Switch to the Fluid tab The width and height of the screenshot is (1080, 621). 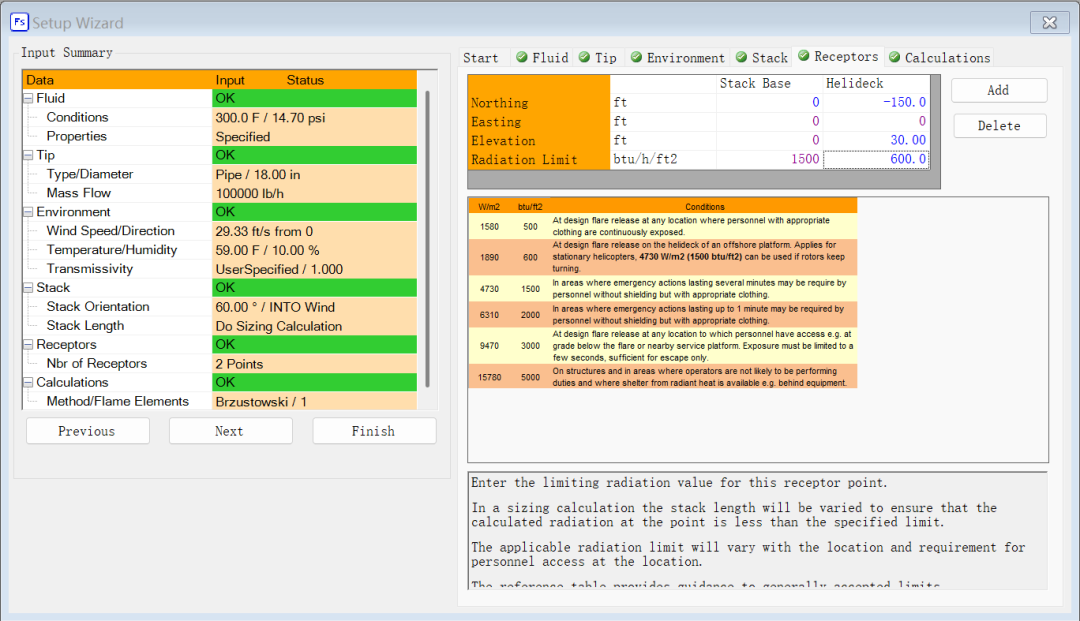click(x=542, y=58)
